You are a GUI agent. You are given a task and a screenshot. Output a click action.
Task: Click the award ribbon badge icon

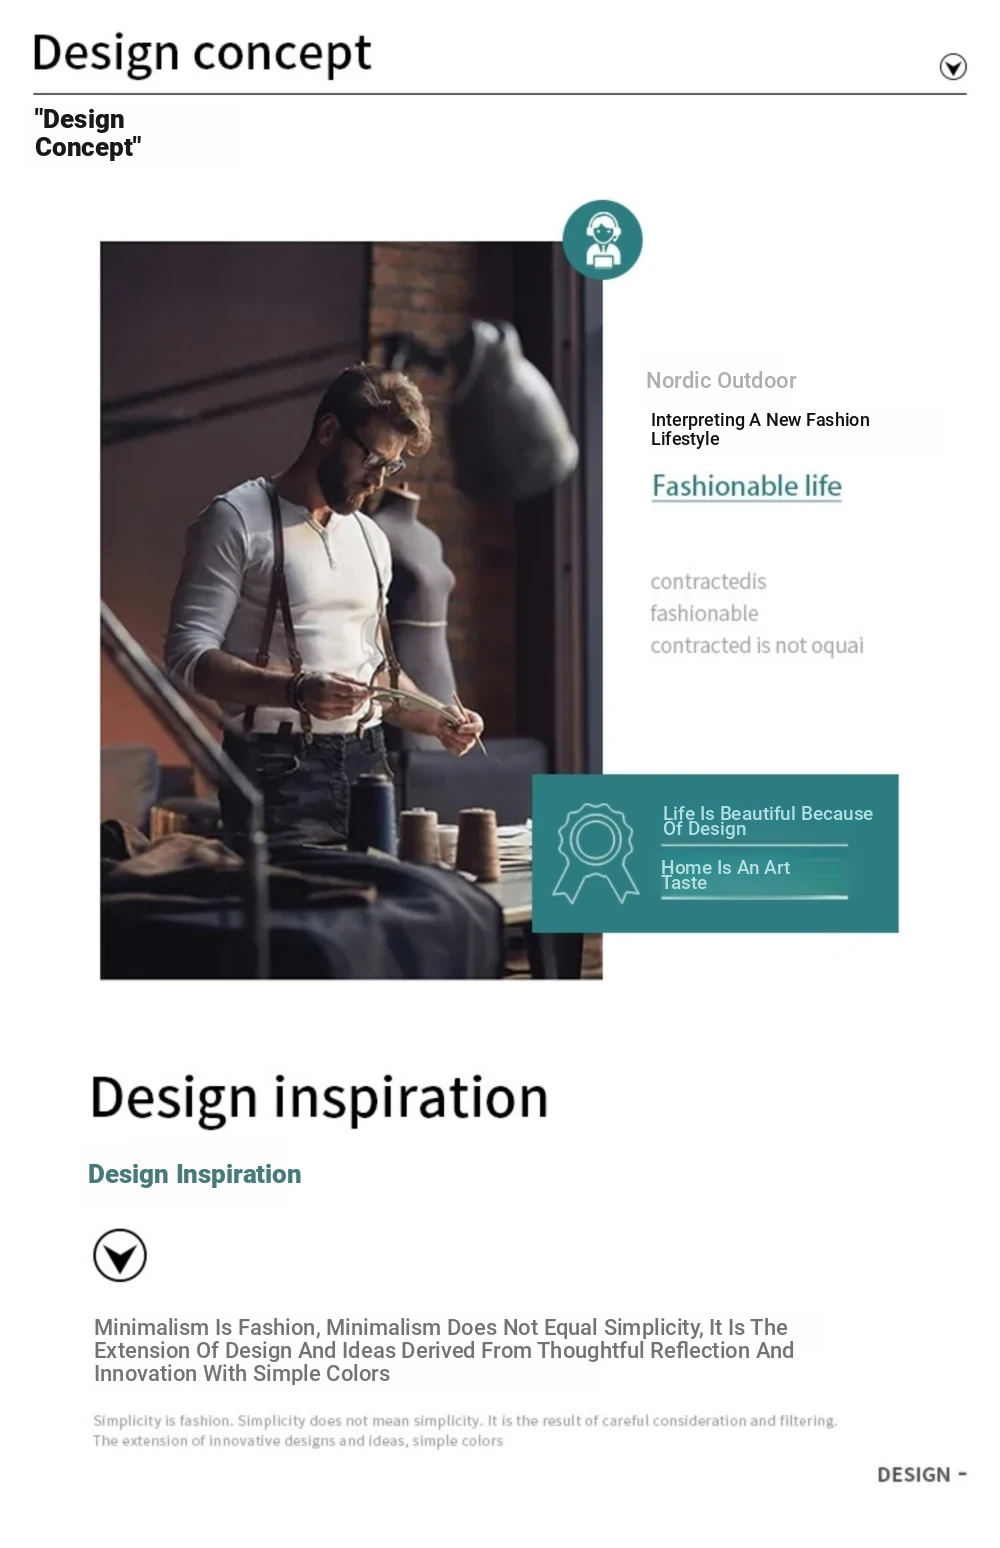tap(596, 853)
